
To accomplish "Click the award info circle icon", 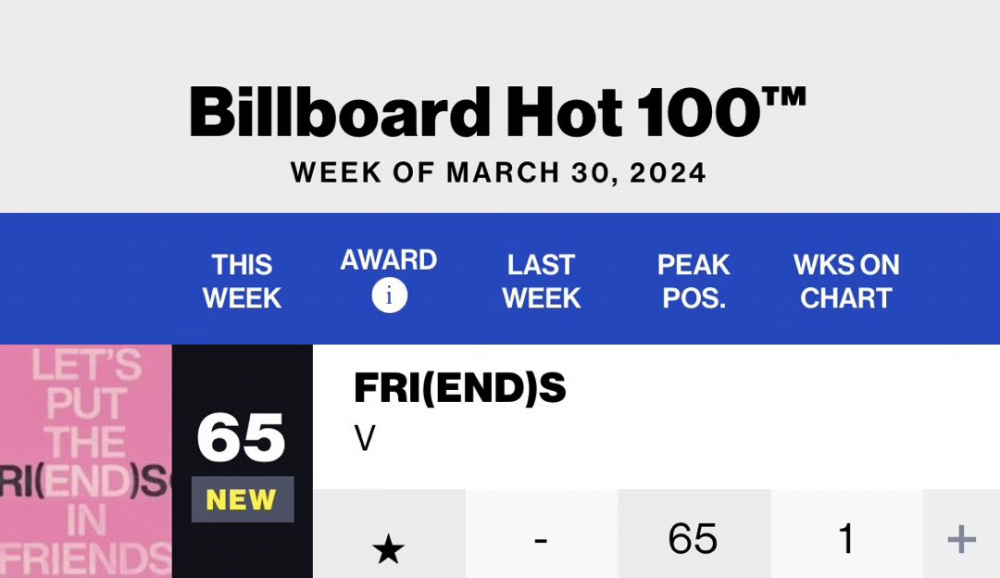I will pyautogui.click(x=389, y=296).
